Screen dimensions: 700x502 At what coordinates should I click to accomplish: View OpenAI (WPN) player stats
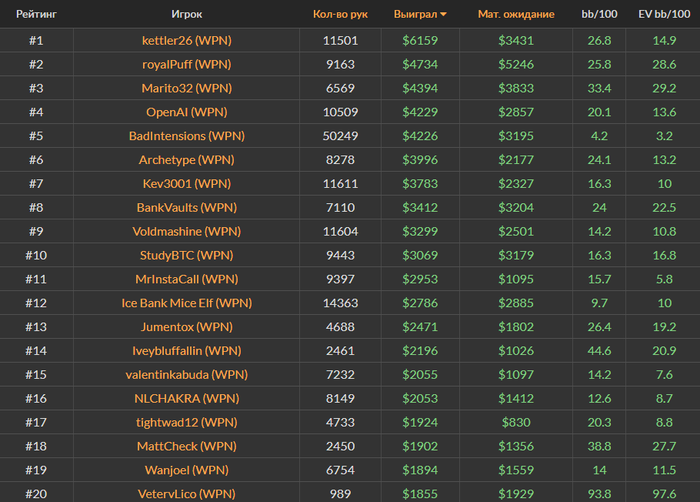coord(186,112)
